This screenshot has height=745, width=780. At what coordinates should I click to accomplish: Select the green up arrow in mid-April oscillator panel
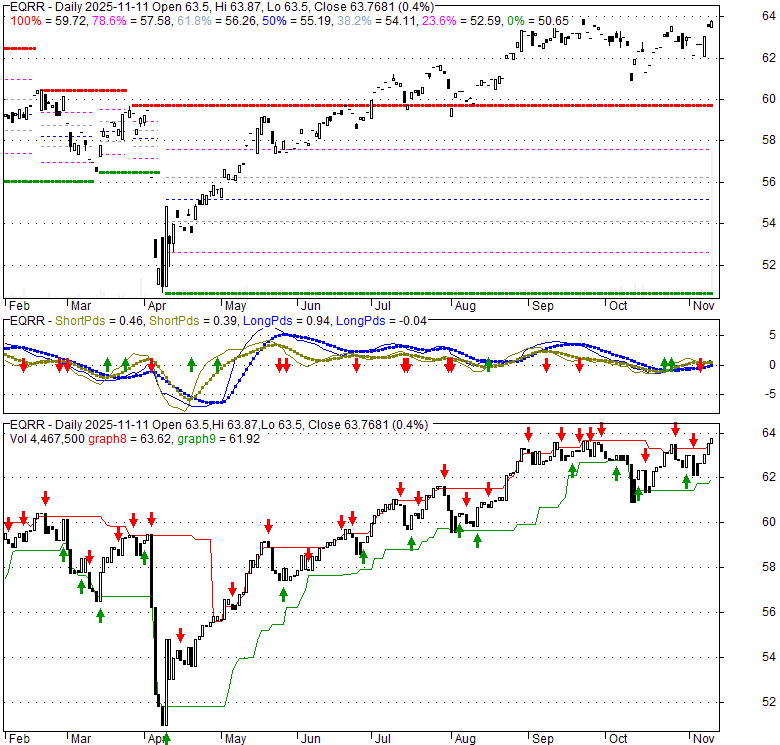pyautogui.click(x=191, y=363)
